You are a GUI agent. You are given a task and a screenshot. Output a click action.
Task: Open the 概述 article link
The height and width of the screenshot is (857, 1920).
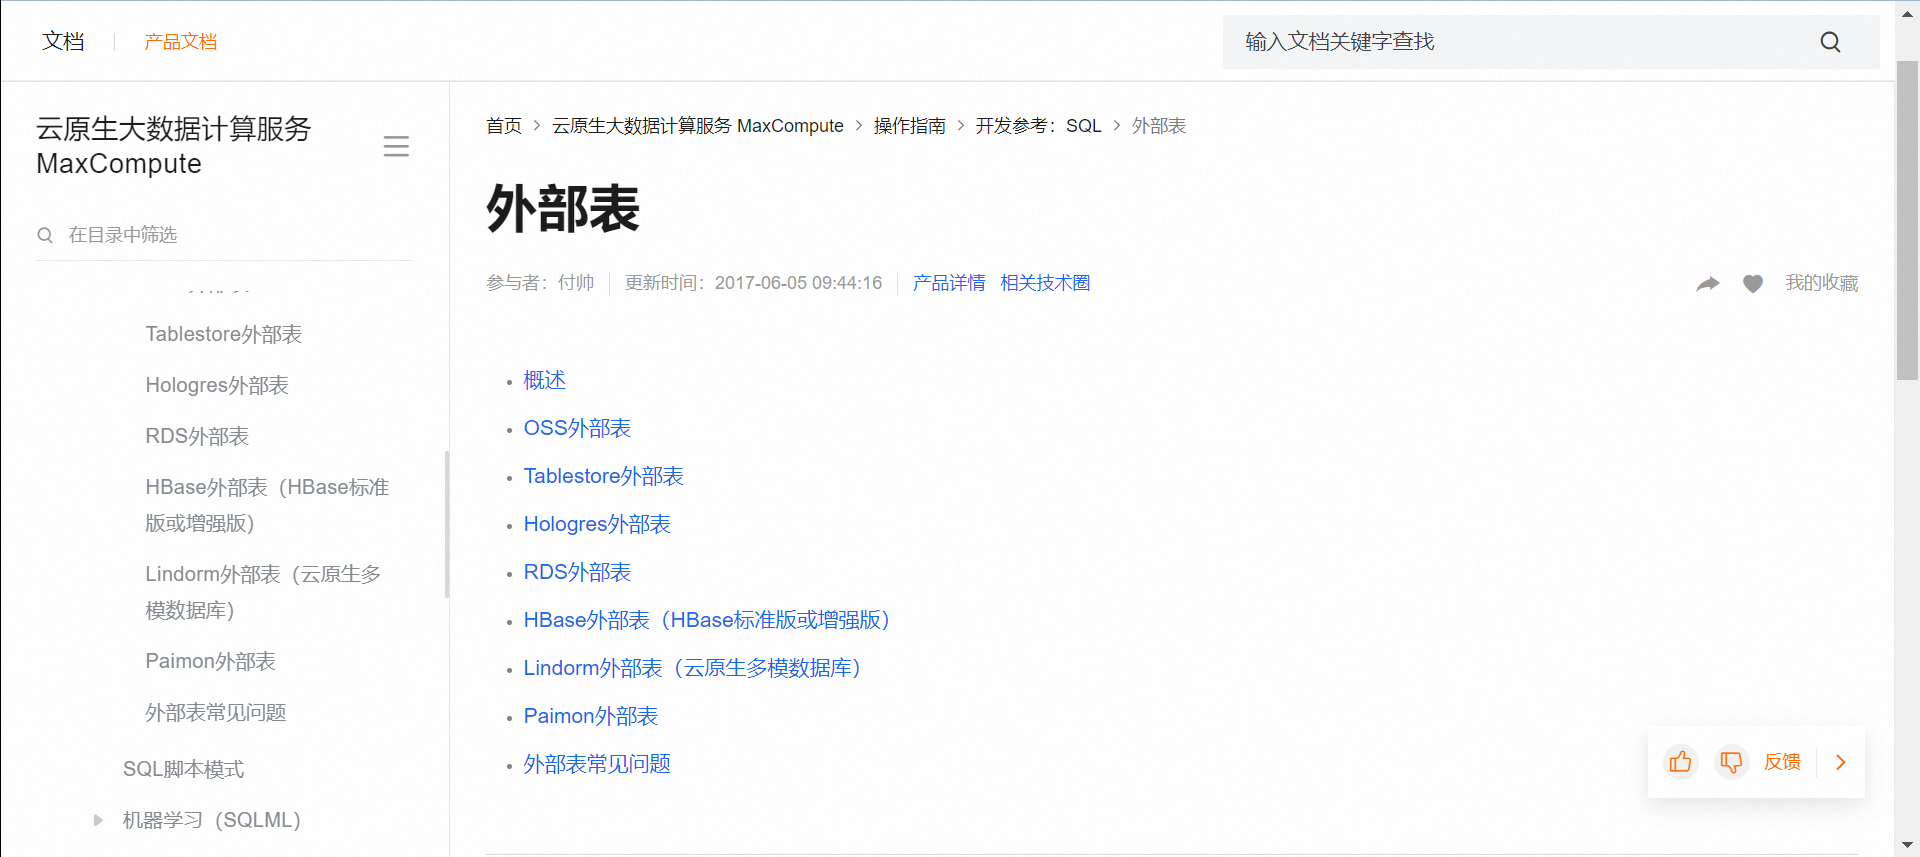545,380
